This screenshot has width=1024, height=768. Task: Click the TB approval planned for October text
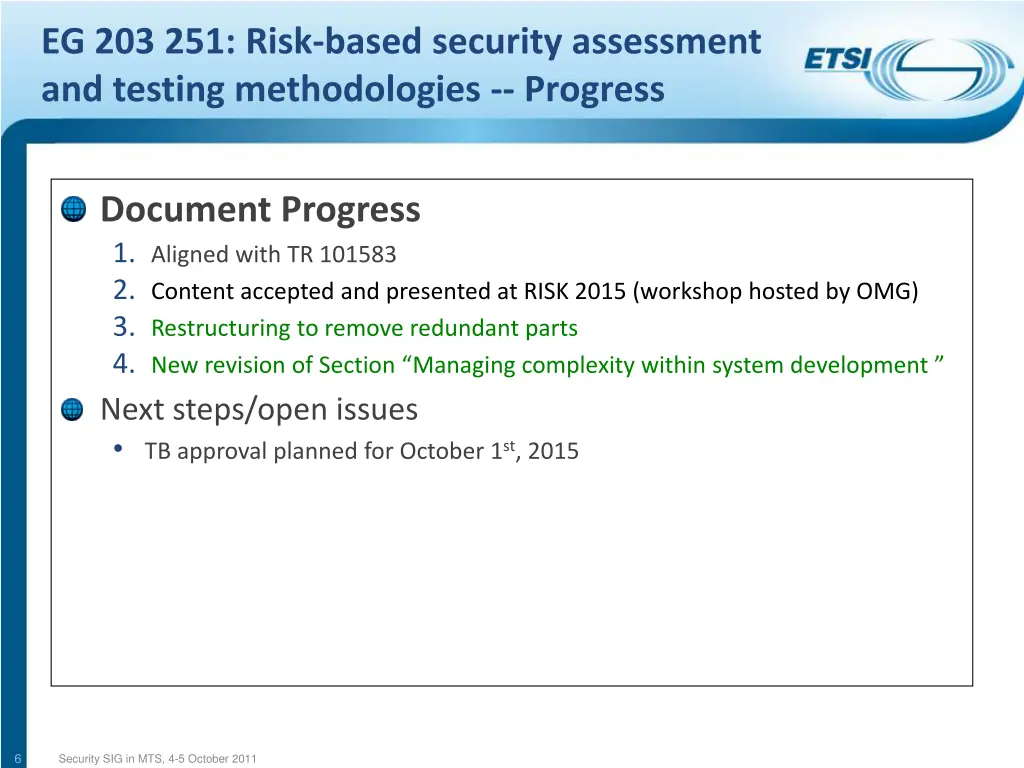point(361,451)
